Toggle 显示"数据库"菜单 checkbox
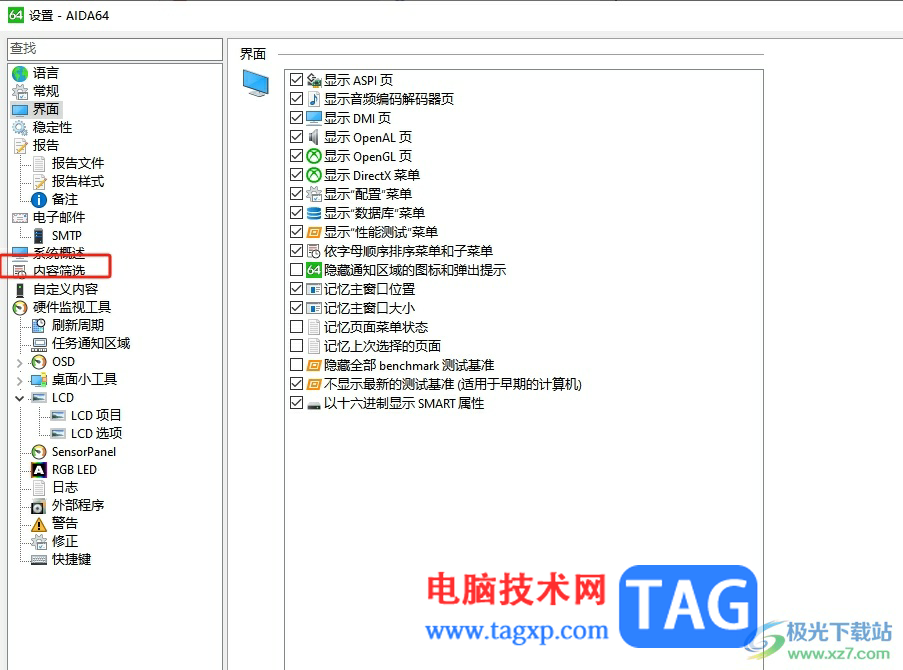The image size is (903, 670). 297,213
